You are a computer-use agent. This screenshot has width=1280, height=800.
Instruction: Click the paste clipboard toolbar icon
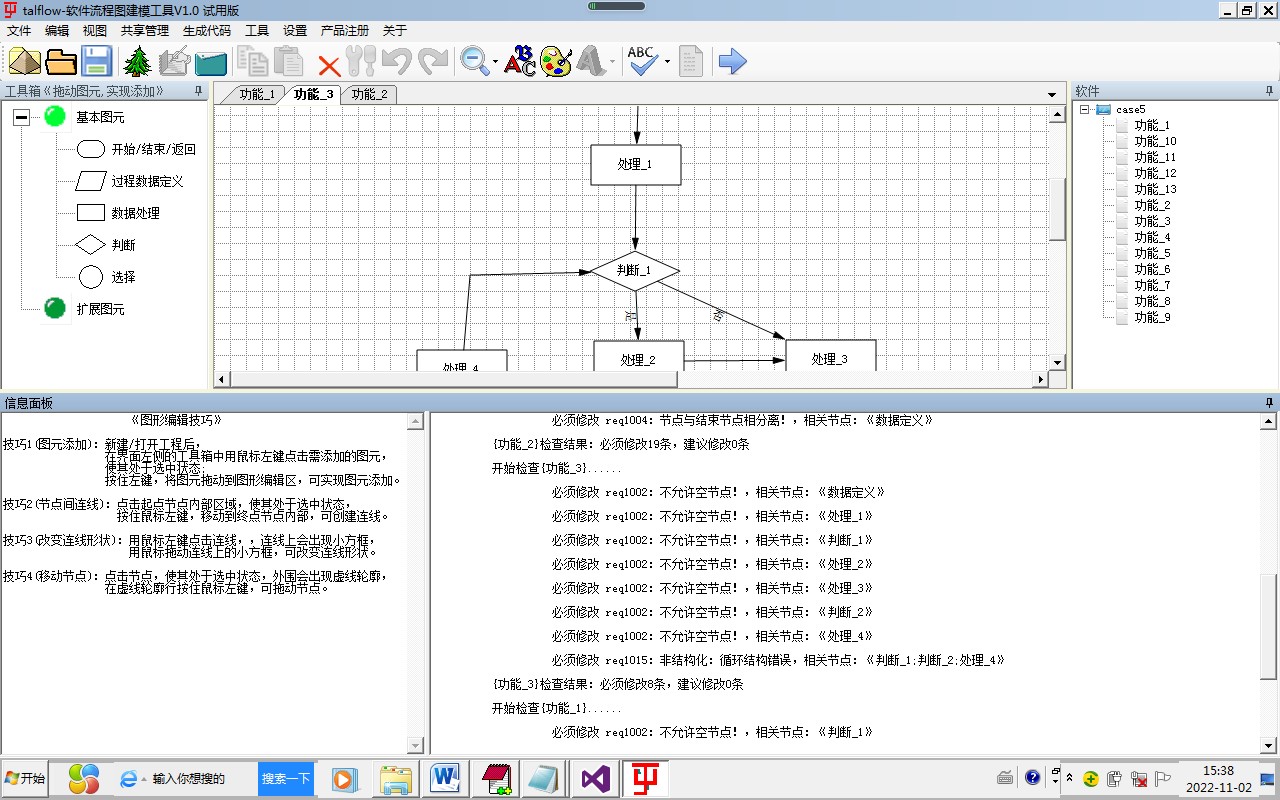point(289,62)
